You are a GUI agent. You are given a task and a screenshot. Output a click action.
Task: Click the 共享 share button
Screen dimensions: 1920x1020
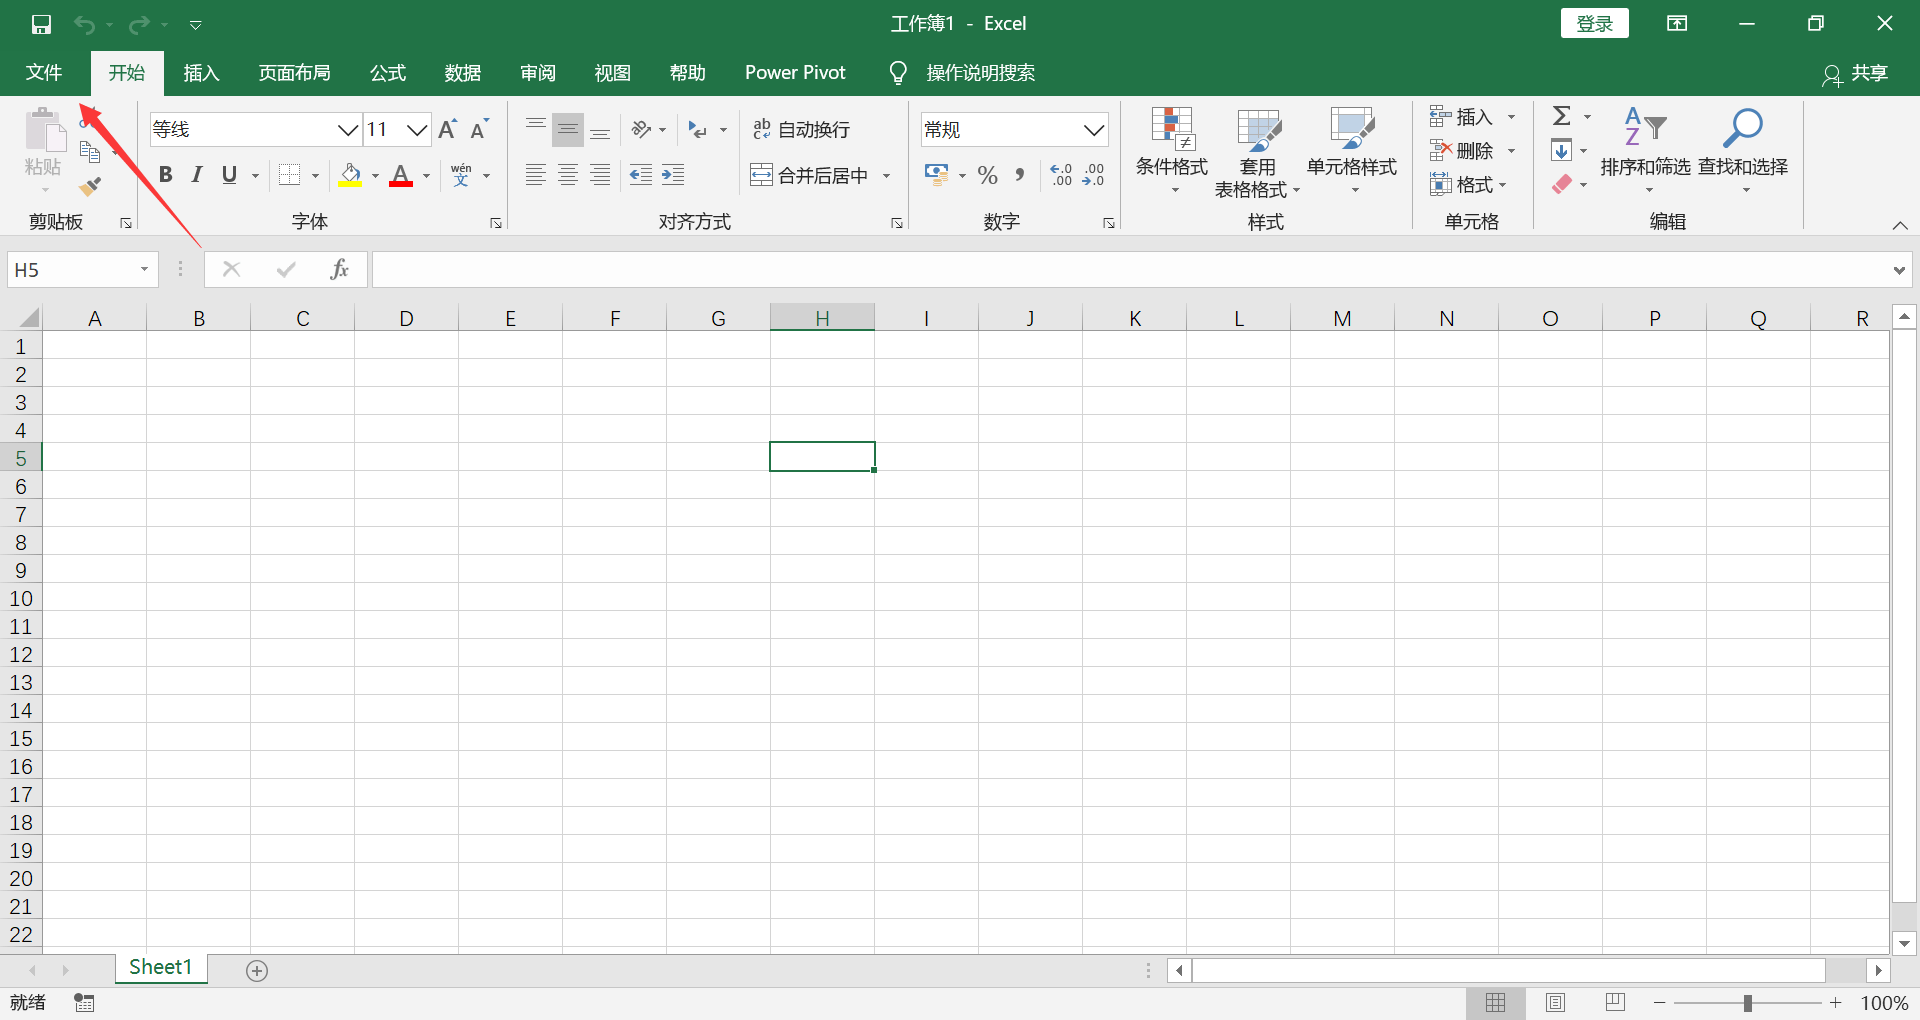(1855, 73)
